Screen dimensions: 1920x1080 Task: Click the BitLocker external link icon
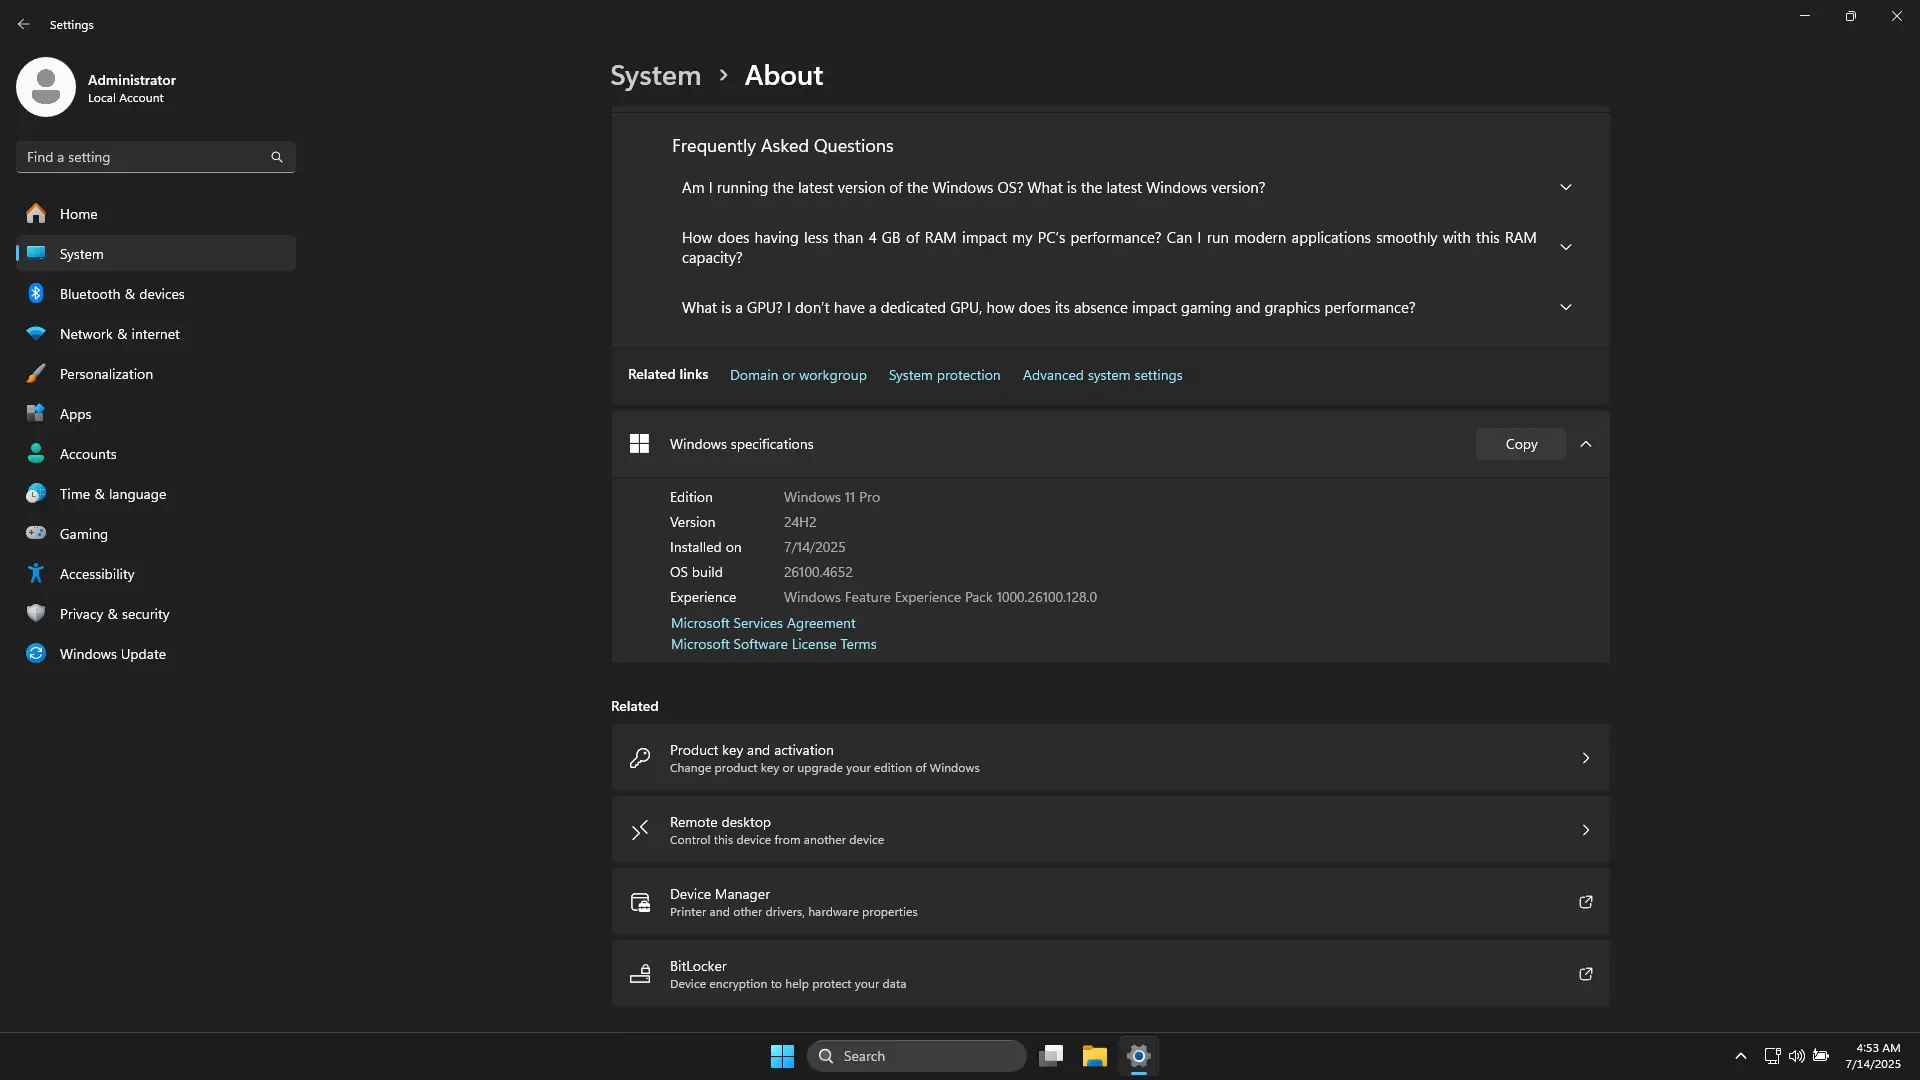click(1585, 974)
